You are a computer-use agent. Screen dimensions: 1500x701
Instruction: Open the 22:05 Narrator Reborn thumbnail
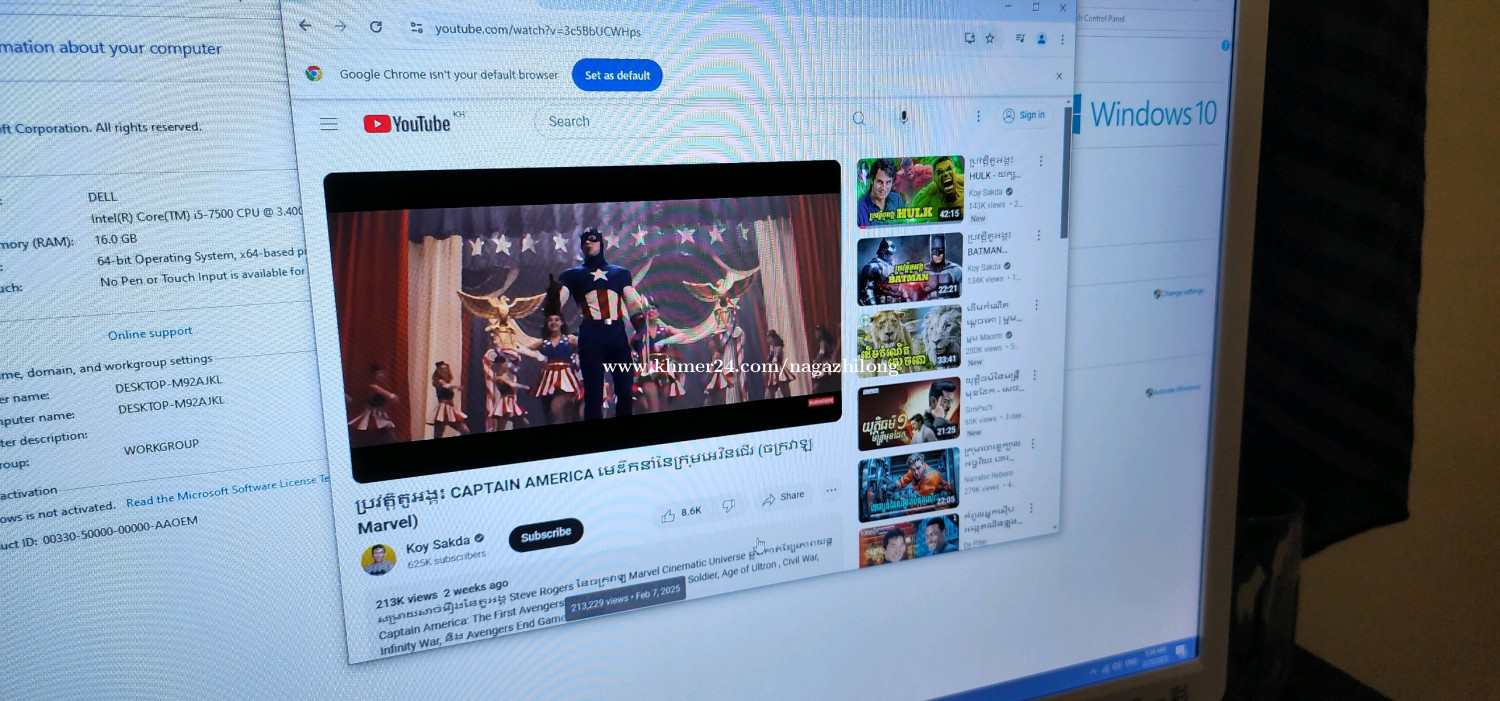pos(909,484)
